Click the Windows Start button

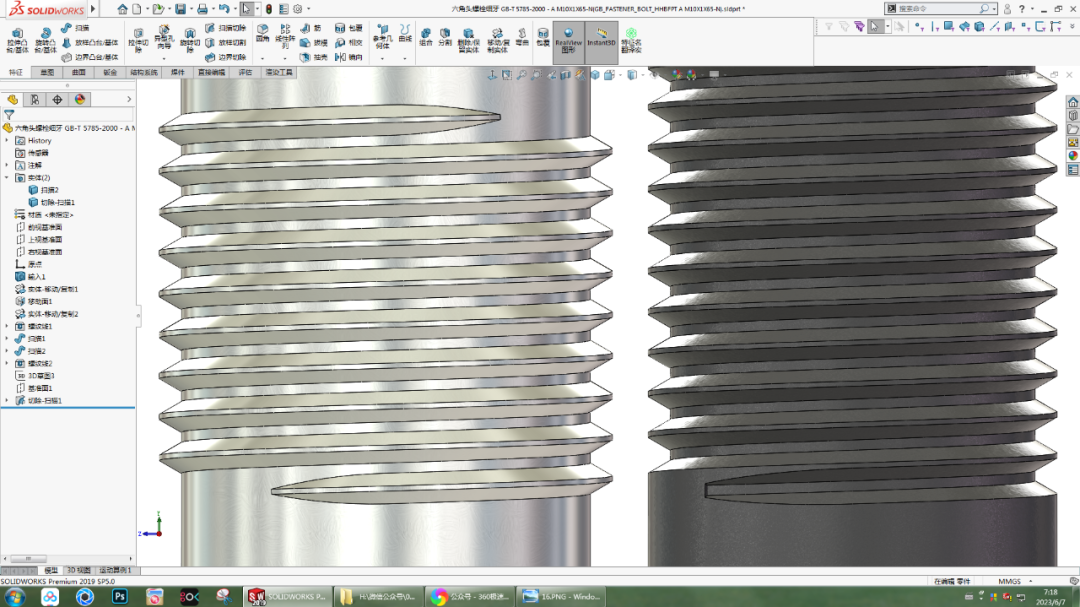[15, 598]
